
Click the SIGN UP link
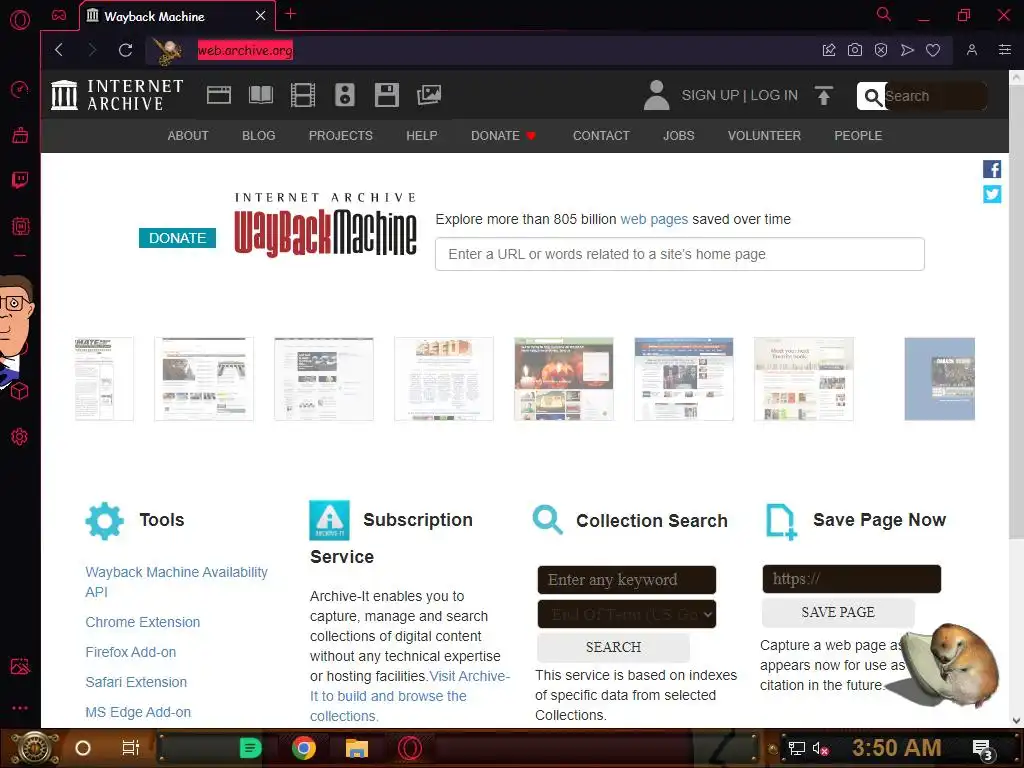(x=710, y=95)
